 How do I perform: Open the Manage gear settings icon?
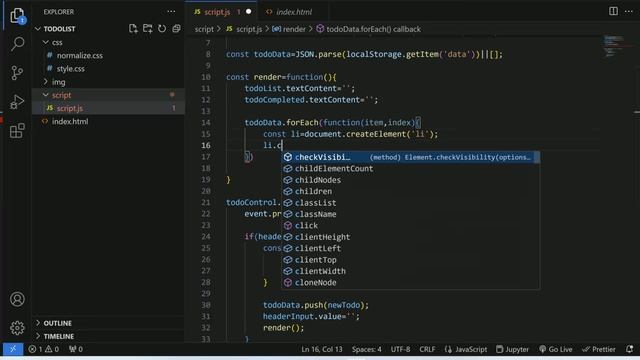pyautogui.click(x=17, y=328)
